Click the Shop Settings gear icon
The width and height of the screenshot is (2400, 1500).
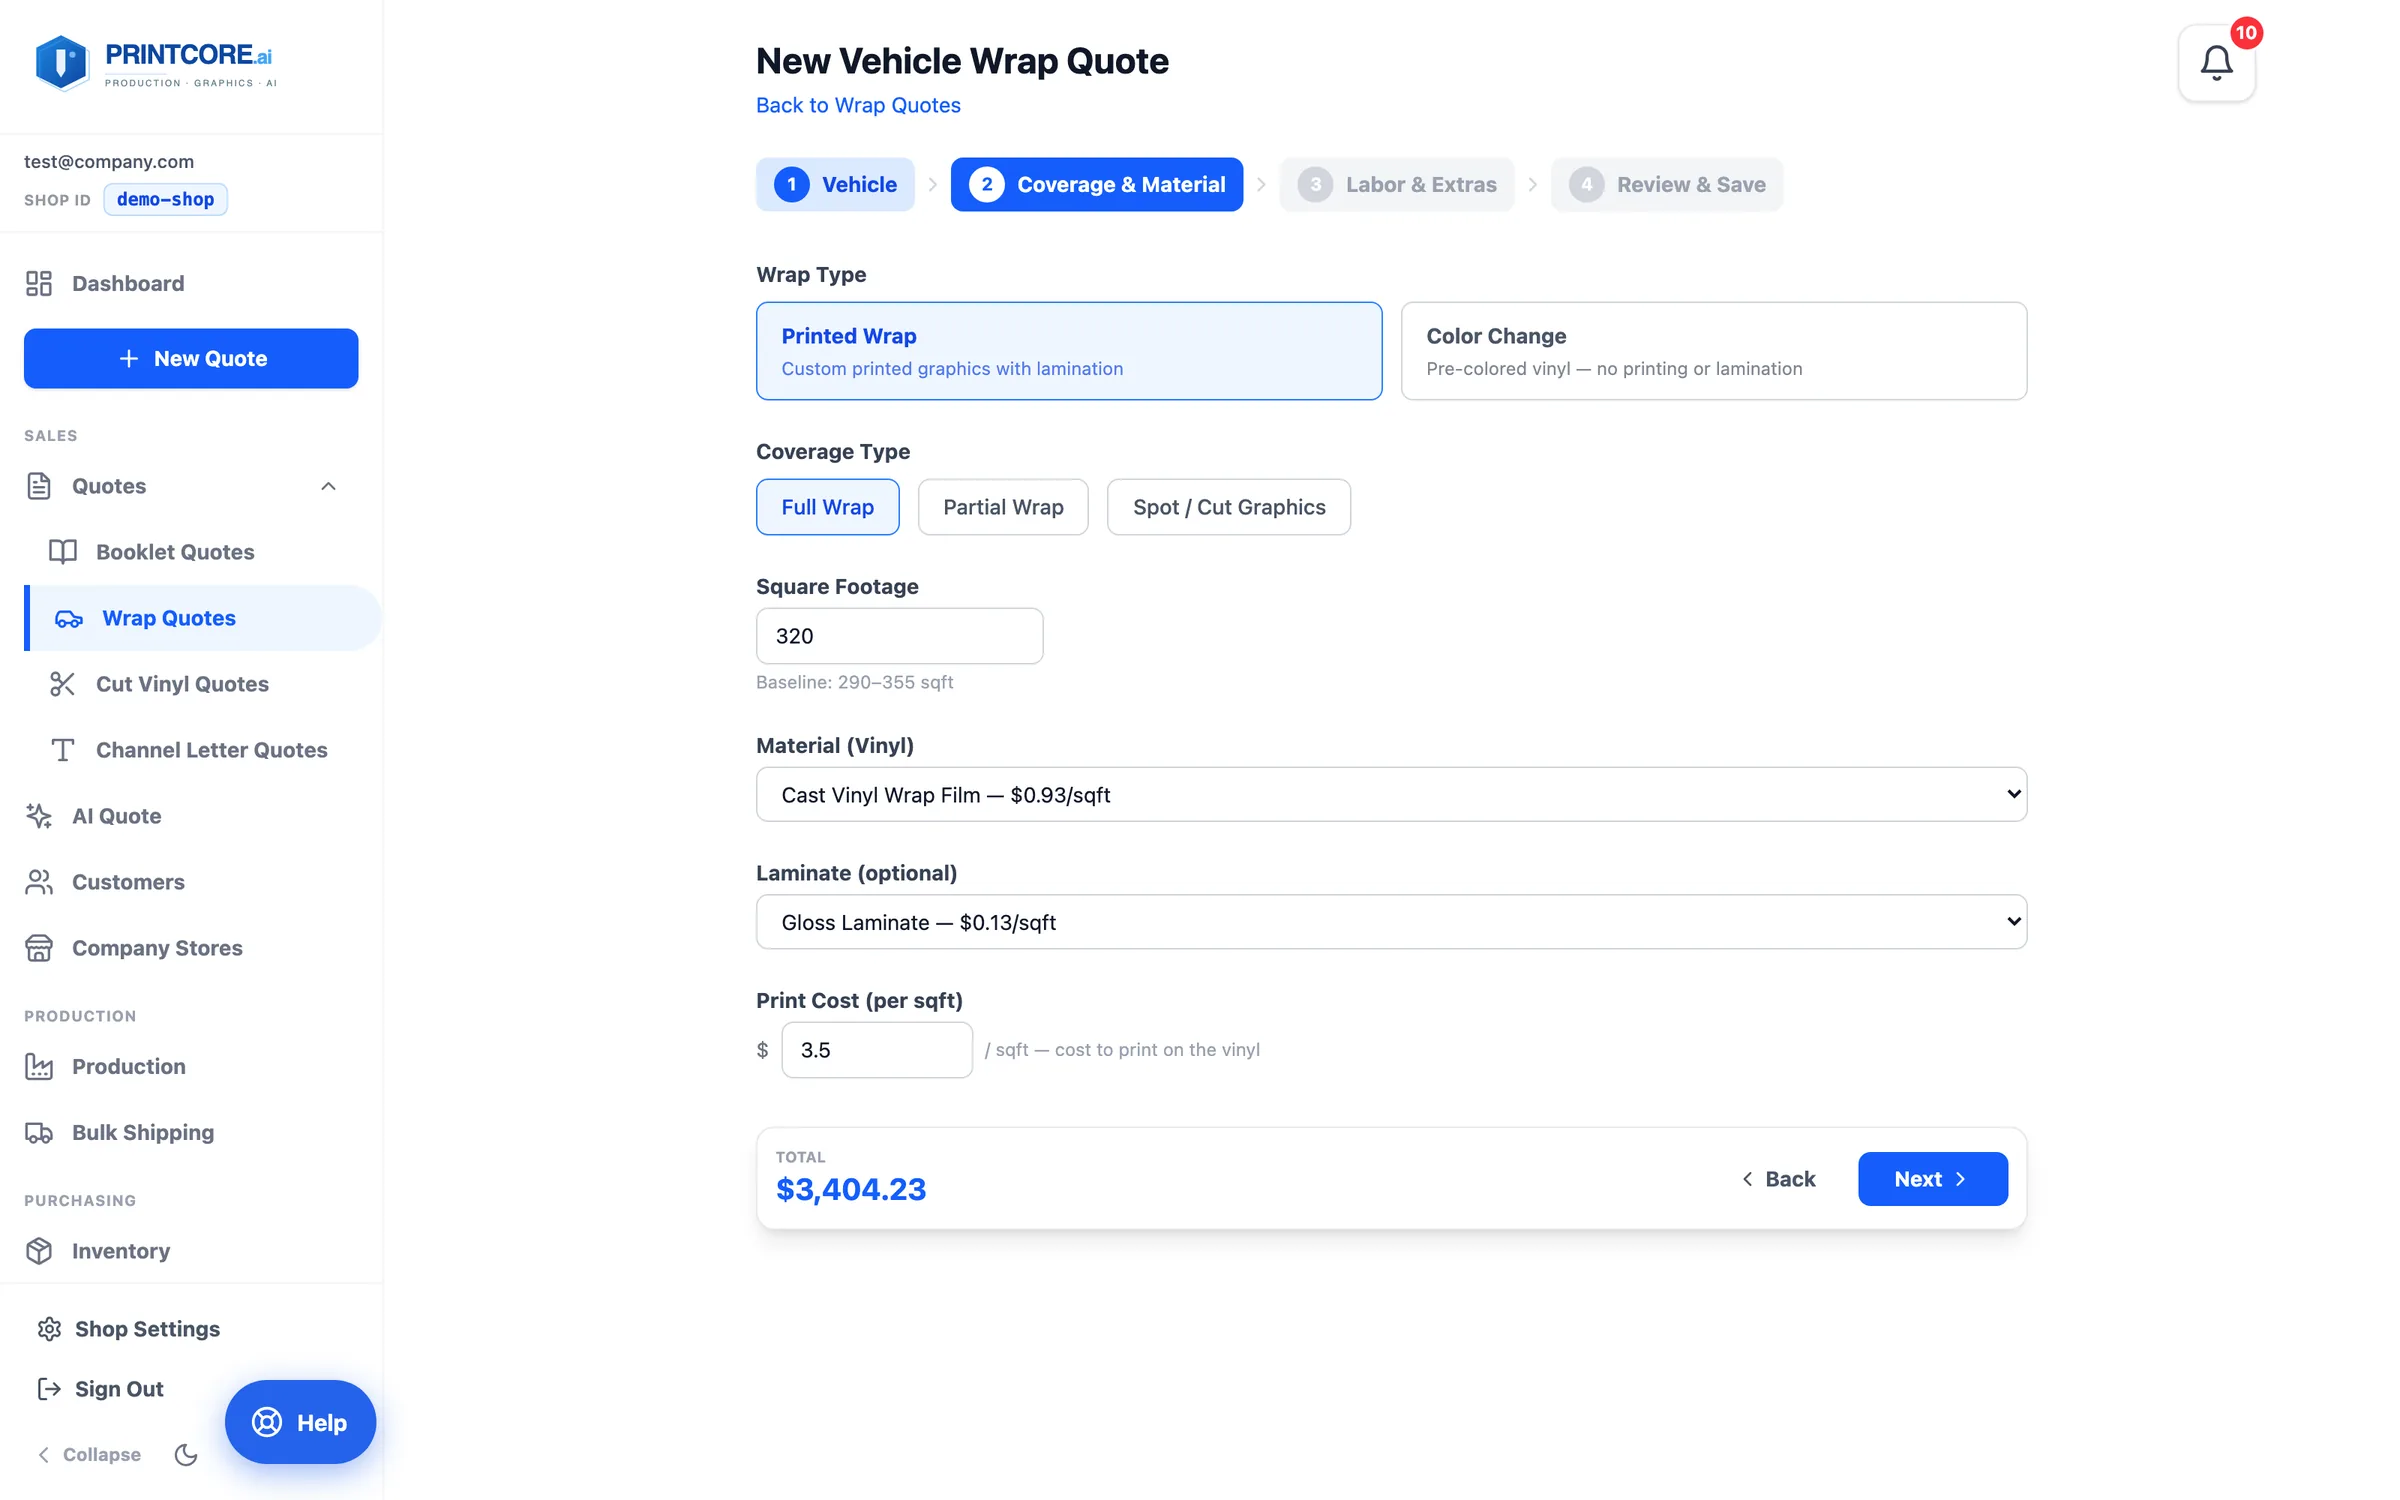(x=49, y=1329)
